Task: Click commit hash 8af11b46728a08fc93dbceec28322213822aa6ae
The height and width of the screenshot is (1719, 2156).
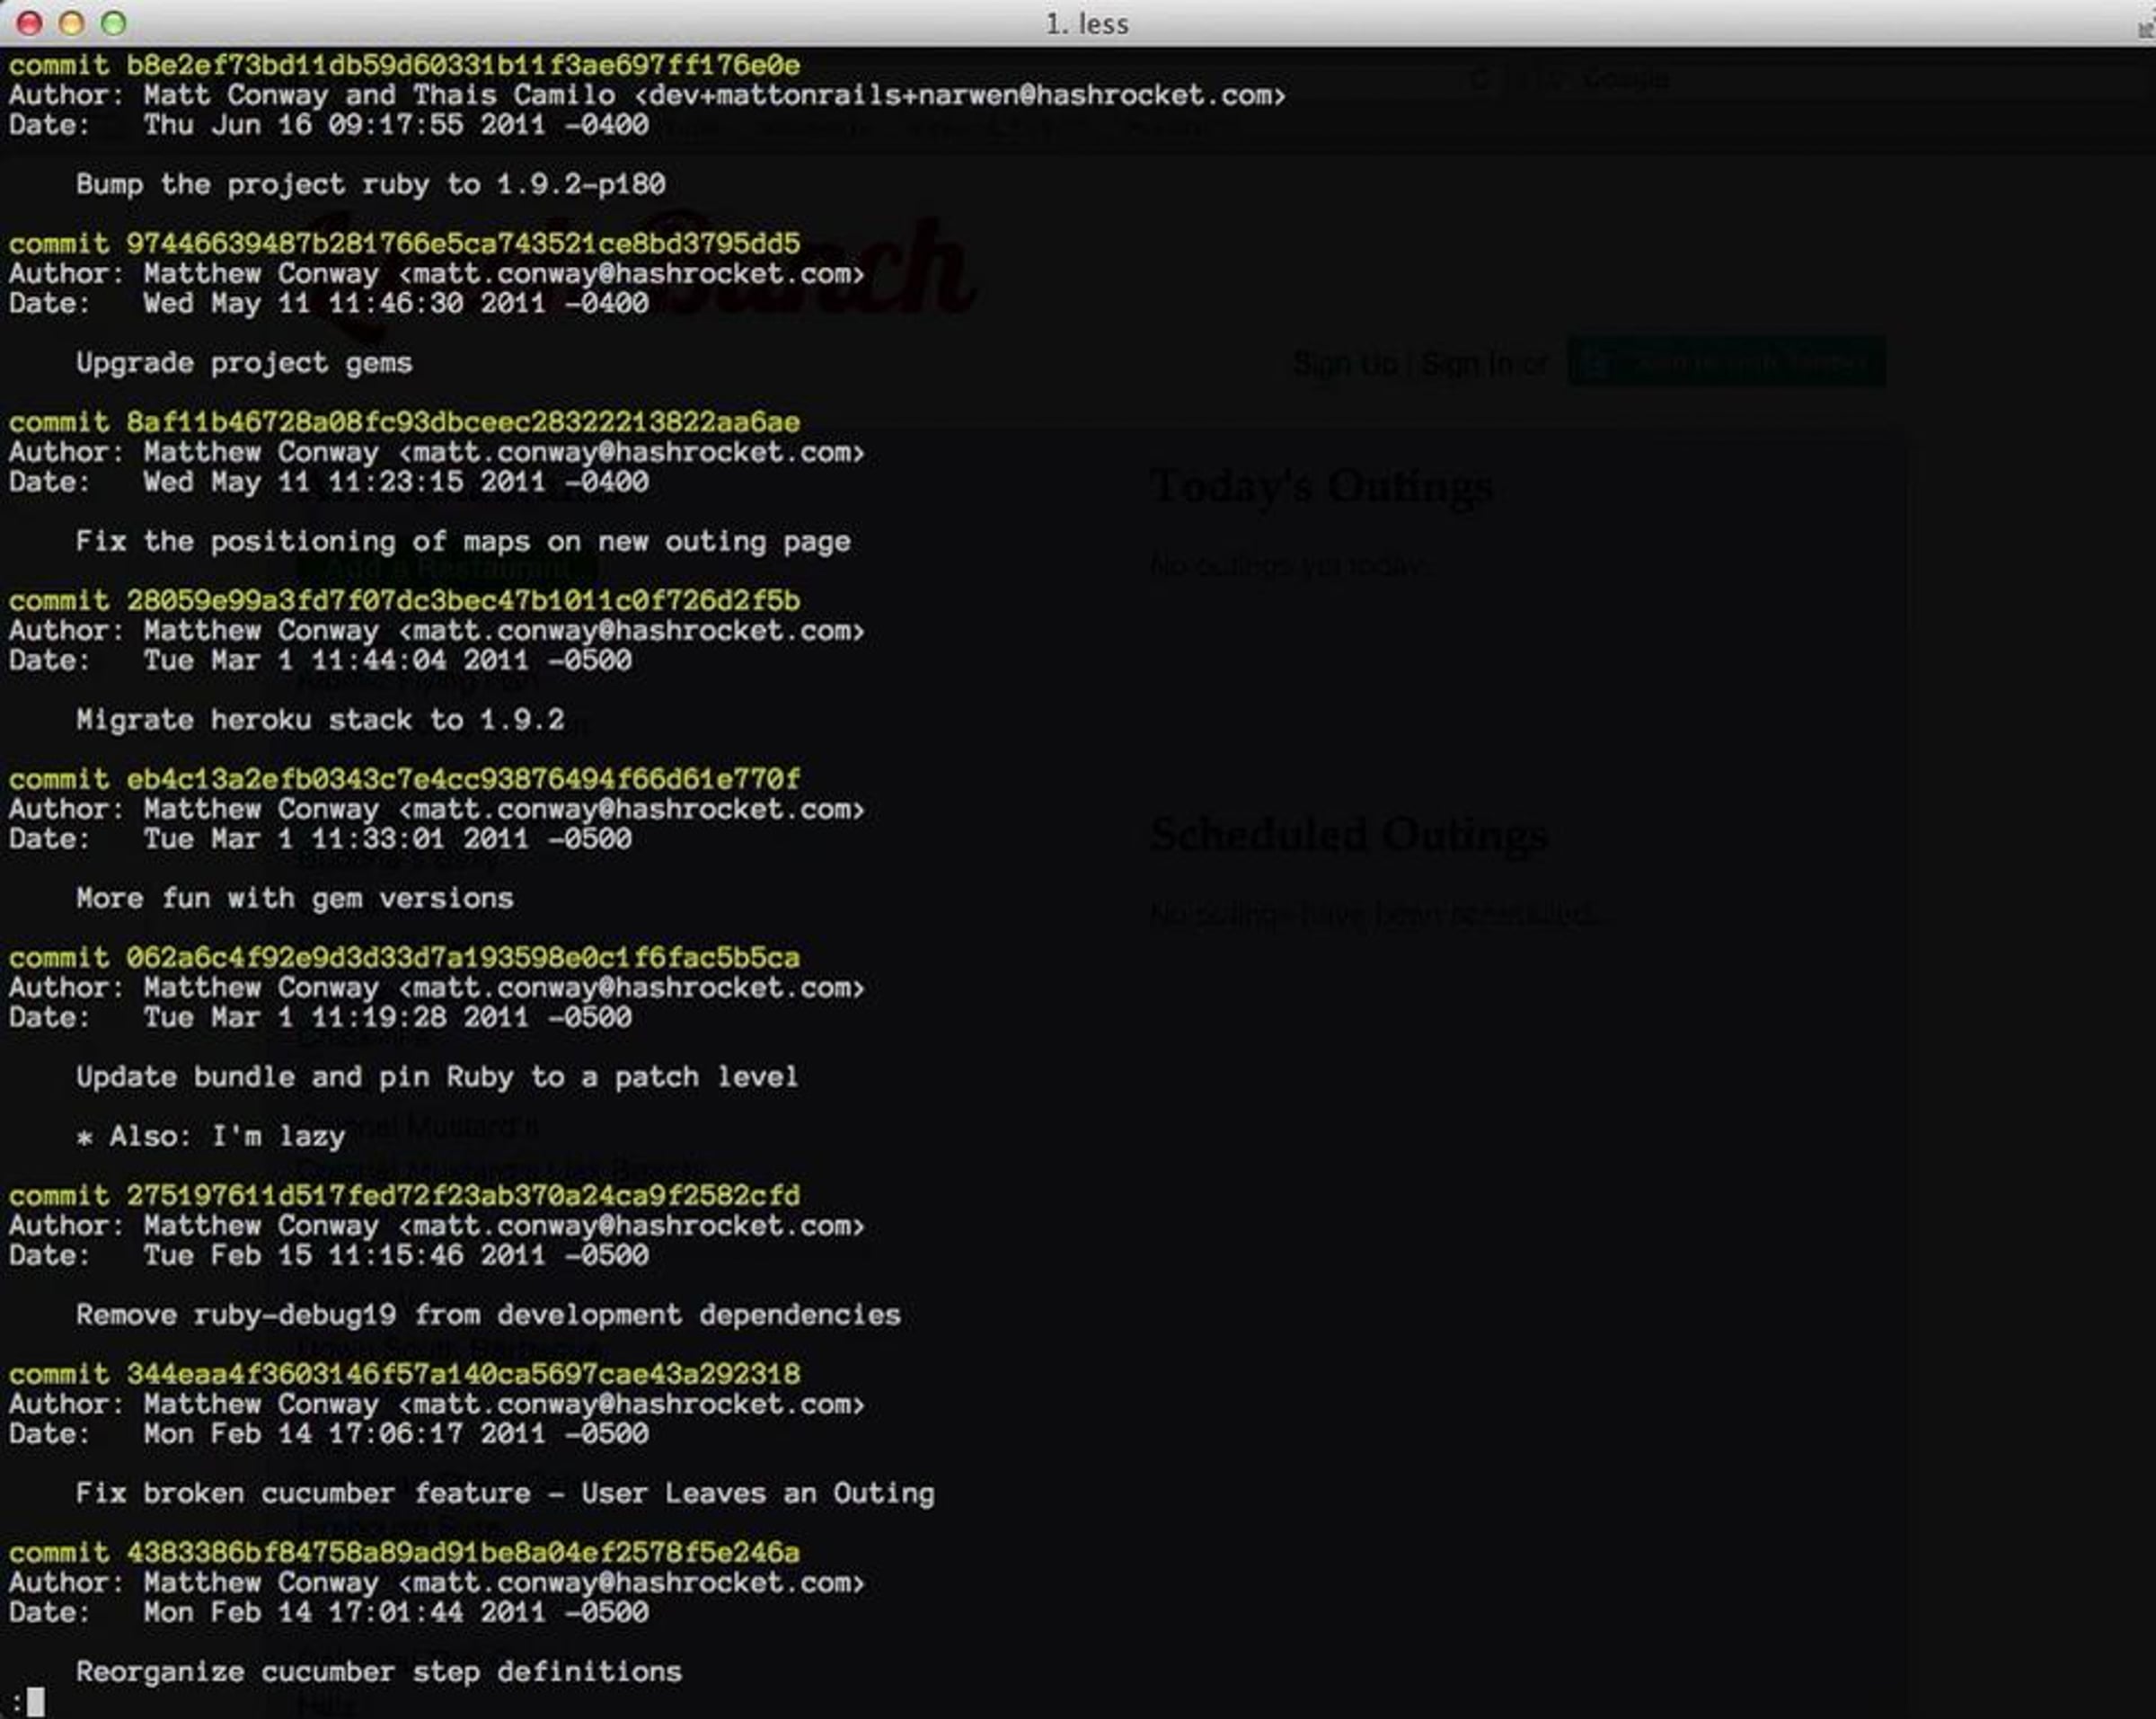Action: tap(463, 422)
